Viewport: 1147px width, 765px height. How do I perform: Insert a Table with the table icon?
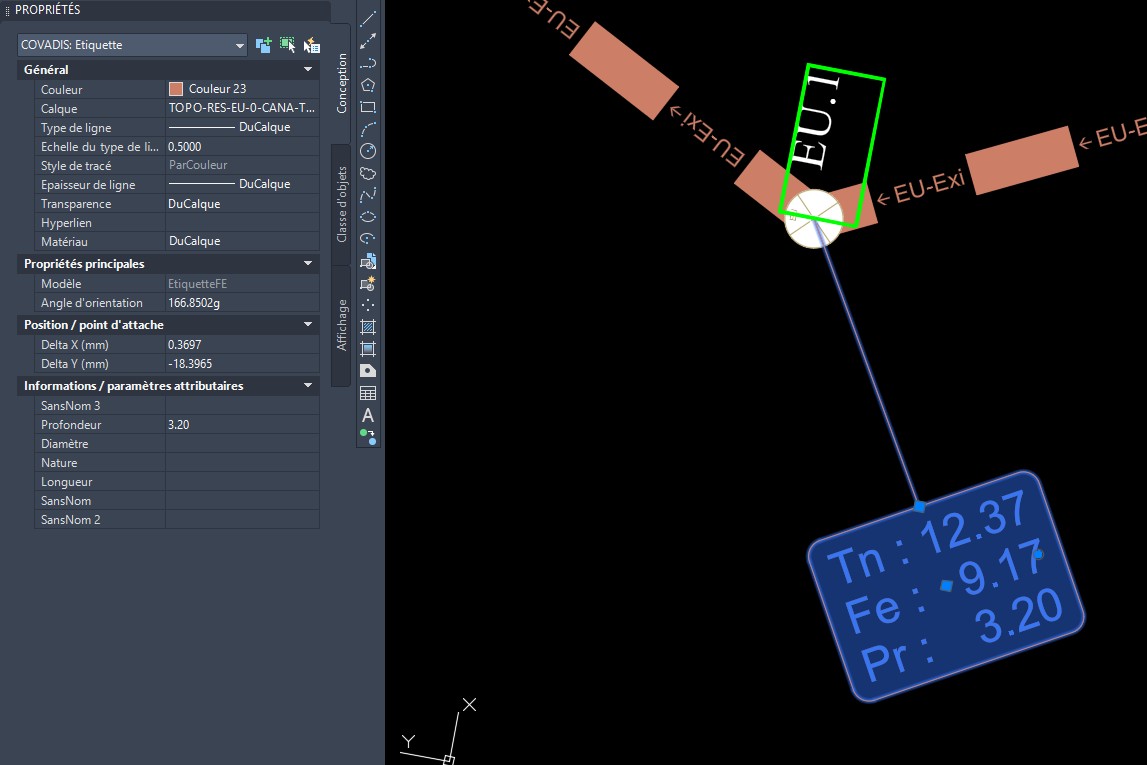click(368, 393)
